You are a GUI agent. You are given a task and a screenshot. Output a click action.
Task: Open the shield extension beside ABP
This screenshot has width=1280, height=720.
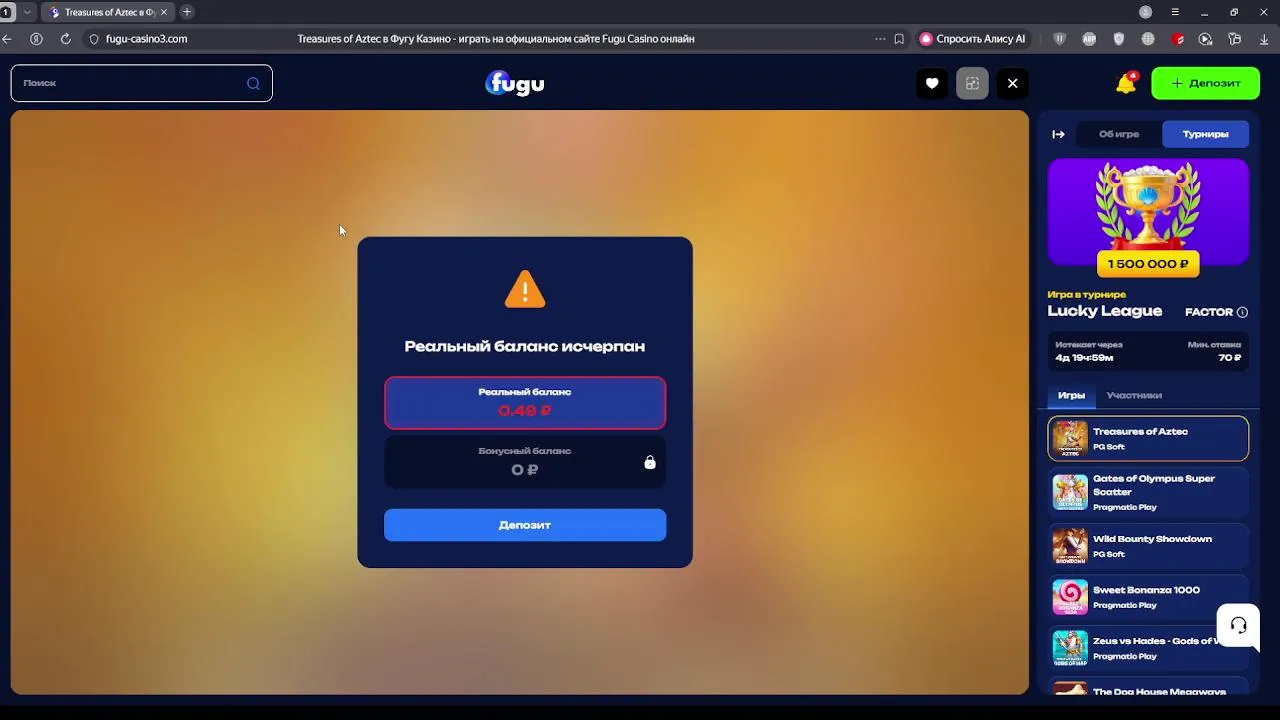(1118, 39)
